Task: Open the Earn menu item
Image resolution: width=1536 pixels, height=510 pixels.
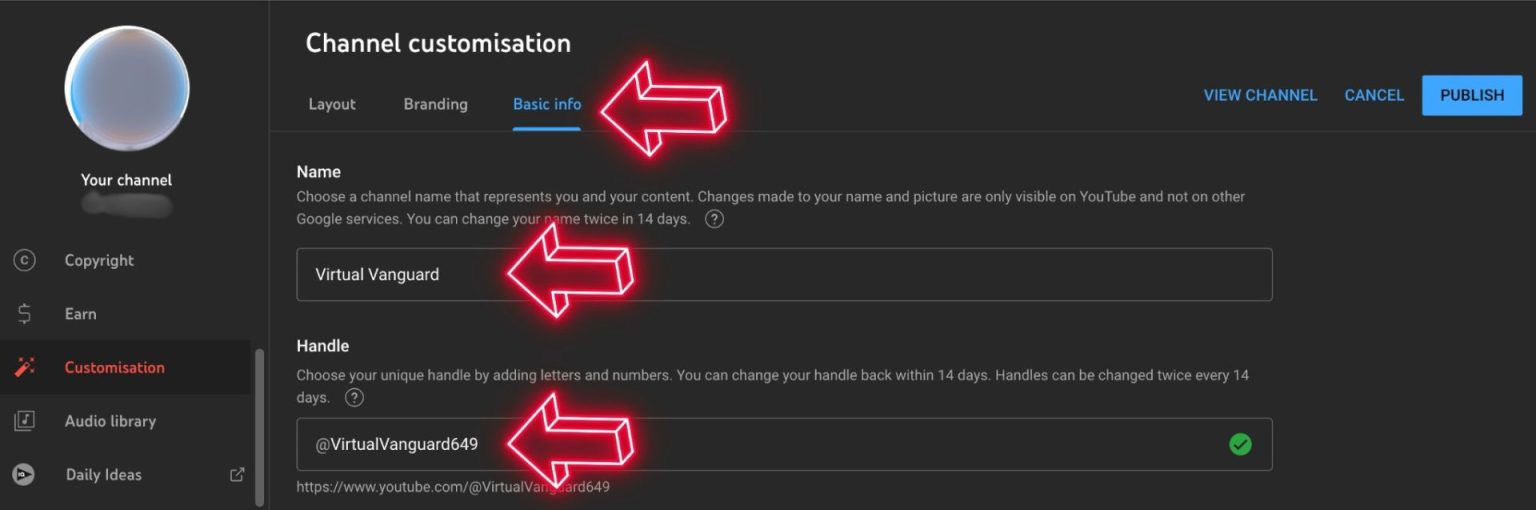Action: 81,314
